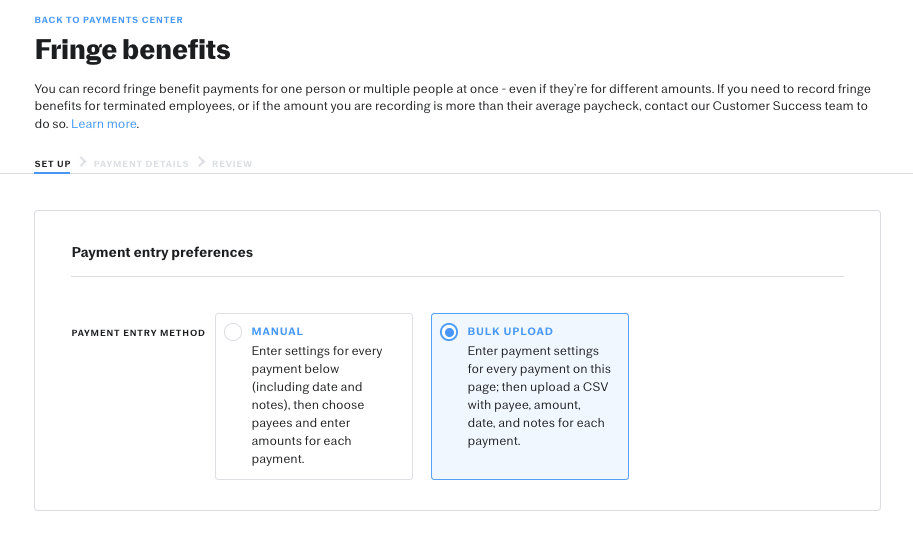Image resolution: width=913 pixels, height=535 pixels.
Task: Select the Set Up step tab
Action: [x=52, y=164]
